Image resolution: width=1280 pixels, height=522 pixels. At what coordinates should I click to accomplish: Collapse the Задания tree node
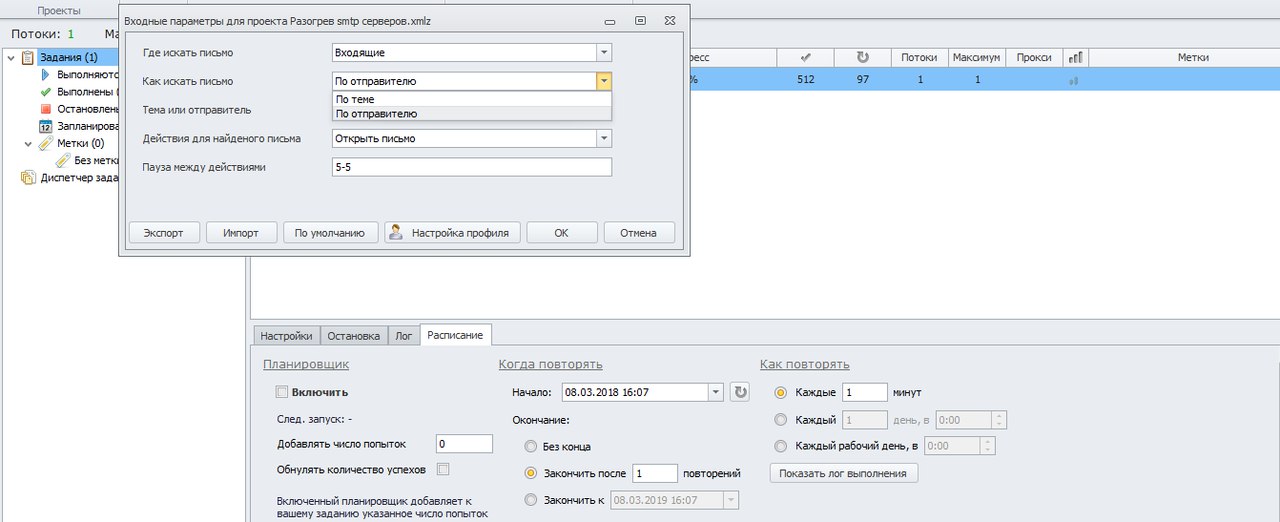[x=10, y=58]
